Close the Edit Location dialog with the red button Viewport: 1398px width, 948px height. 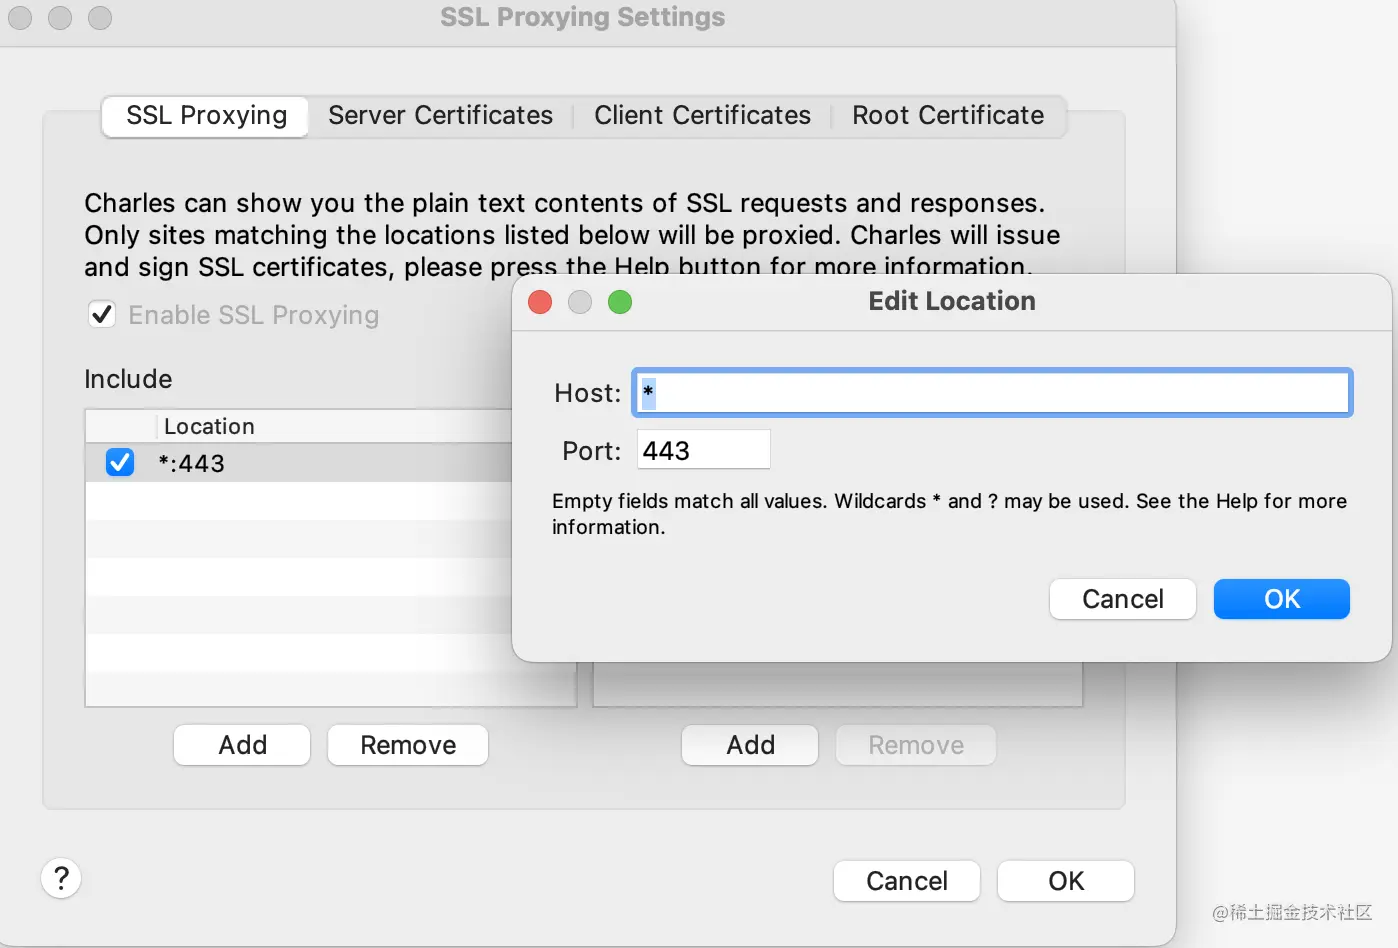540,302
